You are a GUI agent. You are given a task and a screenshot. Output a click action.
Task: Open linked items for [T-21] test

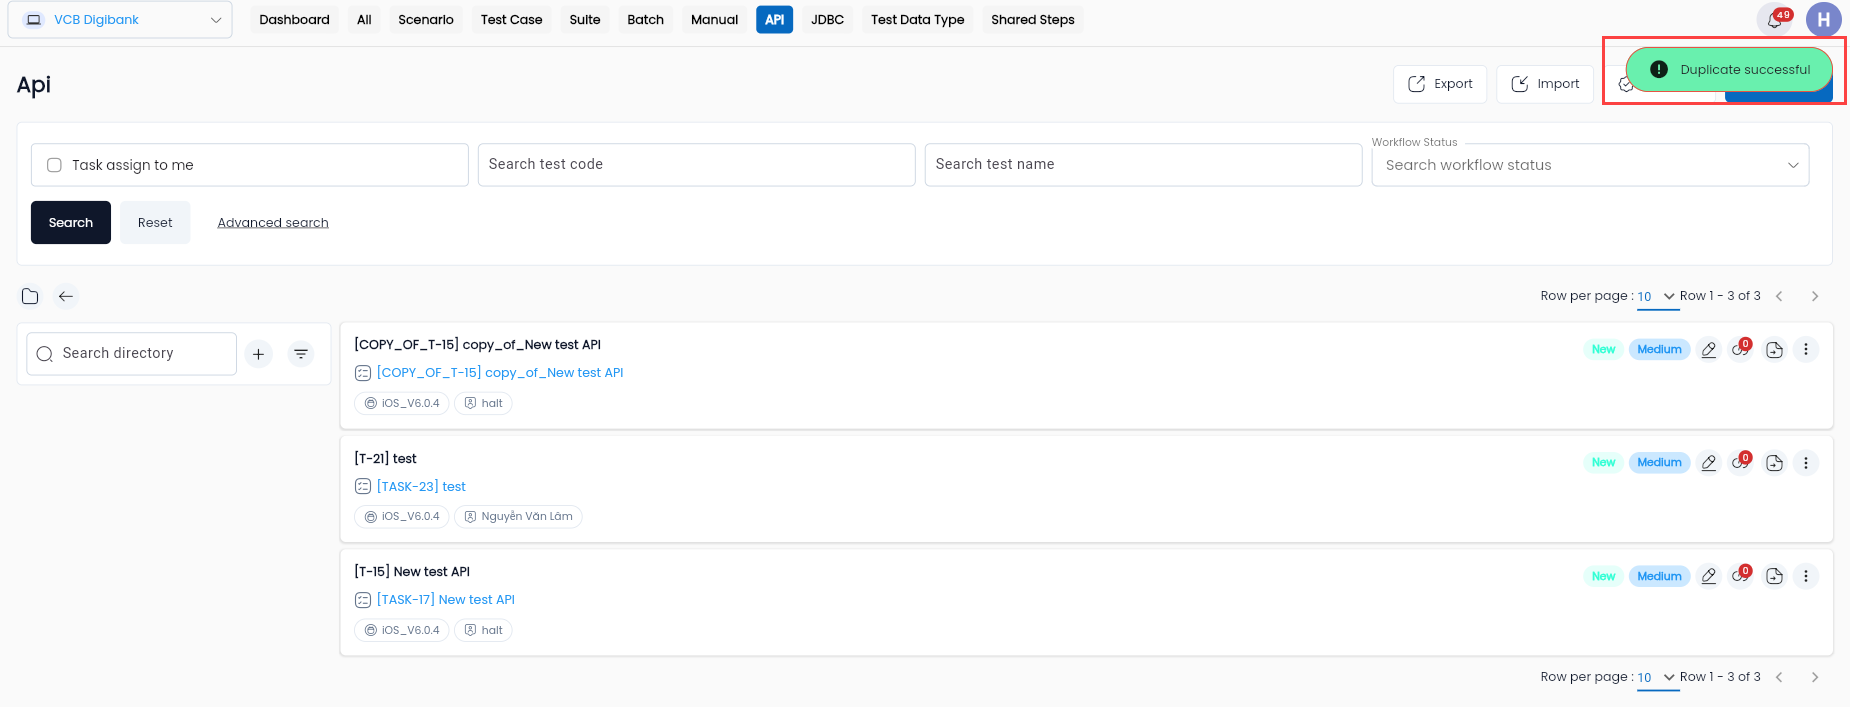1741,462
